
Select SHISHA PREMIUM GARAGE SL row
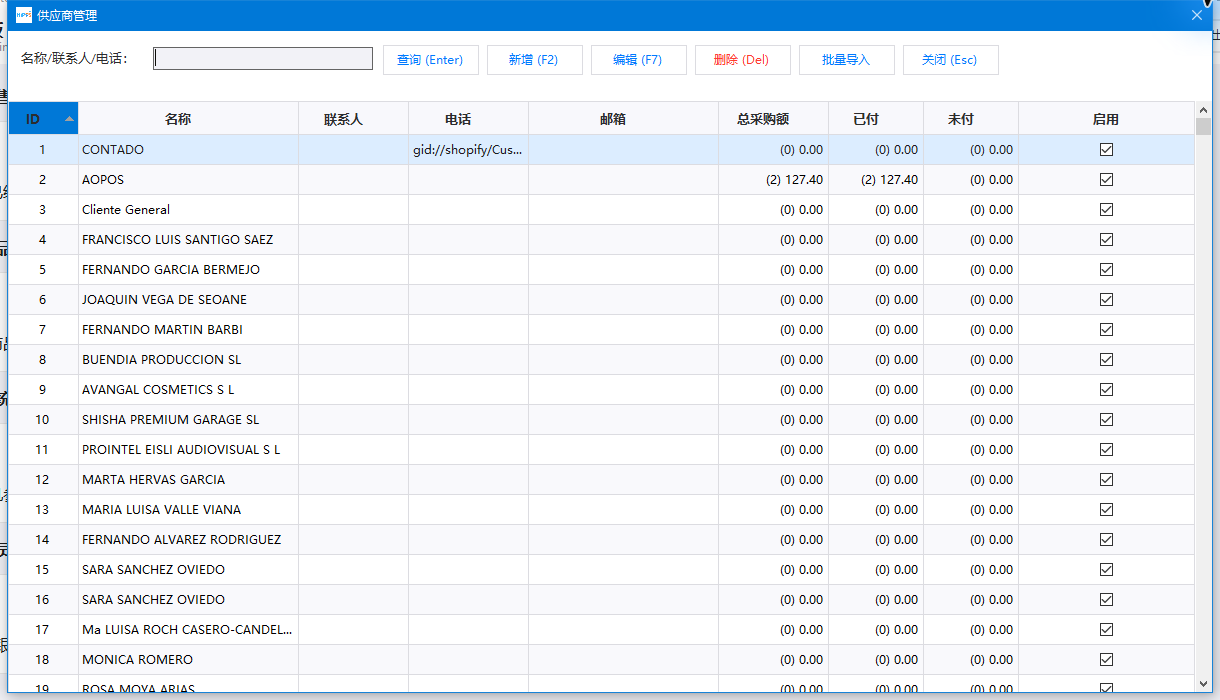pos(601,420)
